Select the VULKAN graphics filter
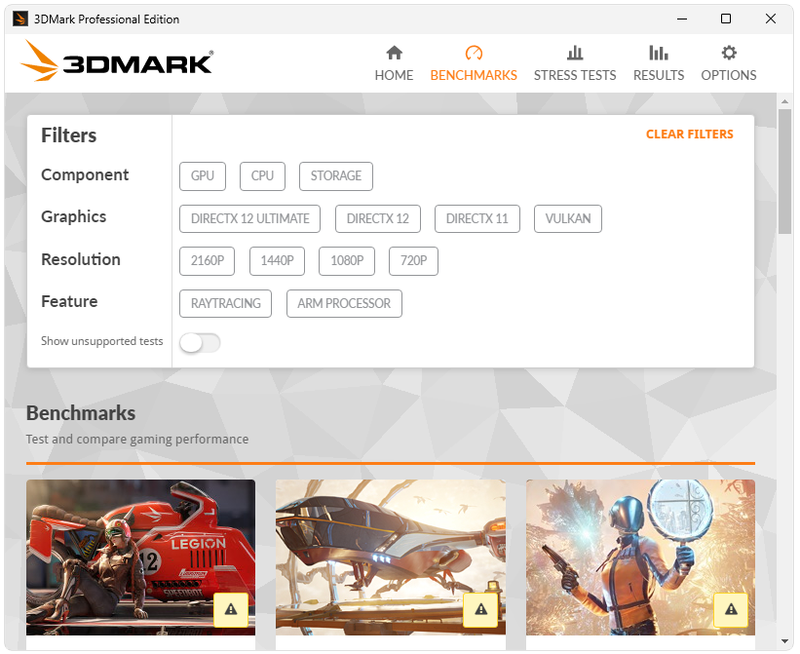 tap(568, 219)
